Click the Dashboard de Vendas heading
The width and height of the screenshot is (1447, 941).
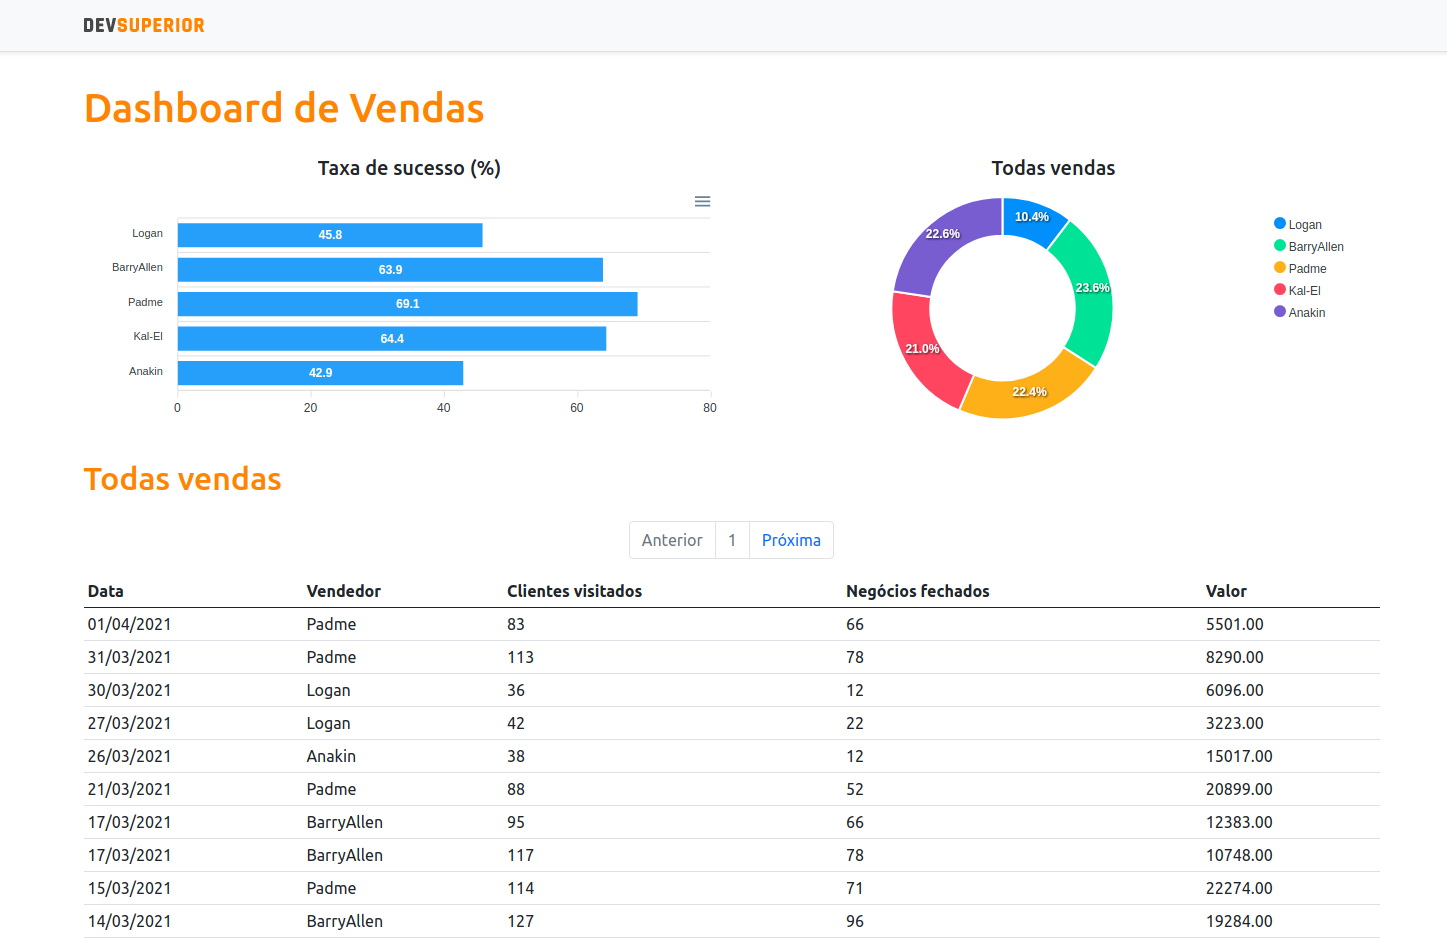284,107
